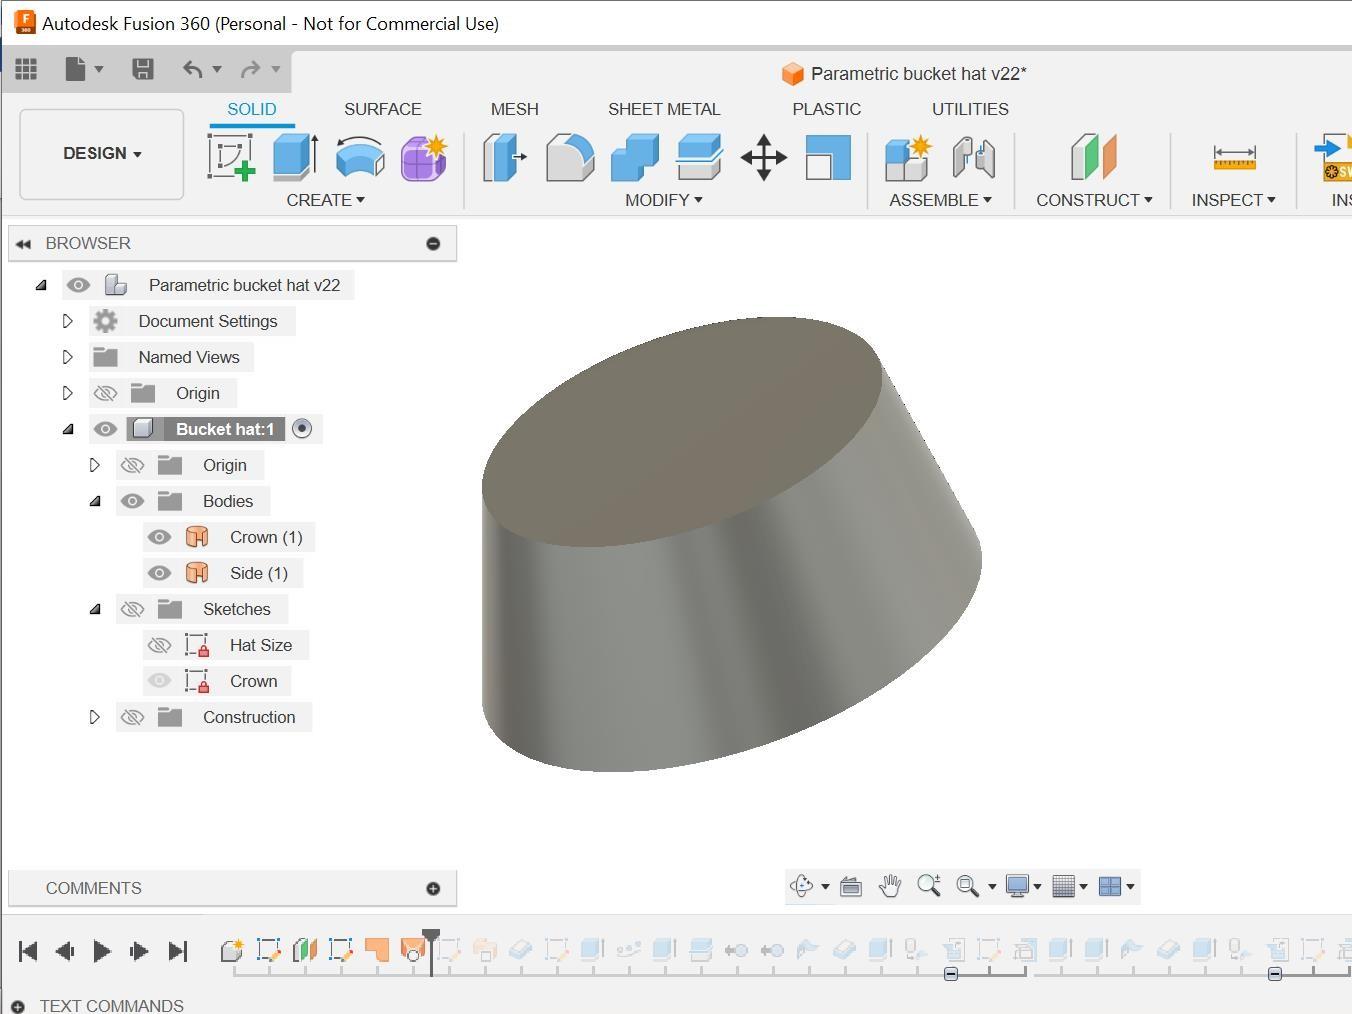Image resolution: width=1352 pixels, height=1014 pixels.
Task: Toggle visibility of root Parametric bucket hat
Action: [78, 285]
